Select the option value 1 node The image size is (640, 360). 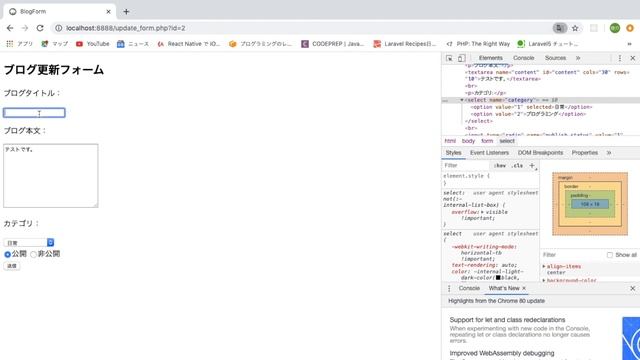pyautogui.click(x=531, y=107)
